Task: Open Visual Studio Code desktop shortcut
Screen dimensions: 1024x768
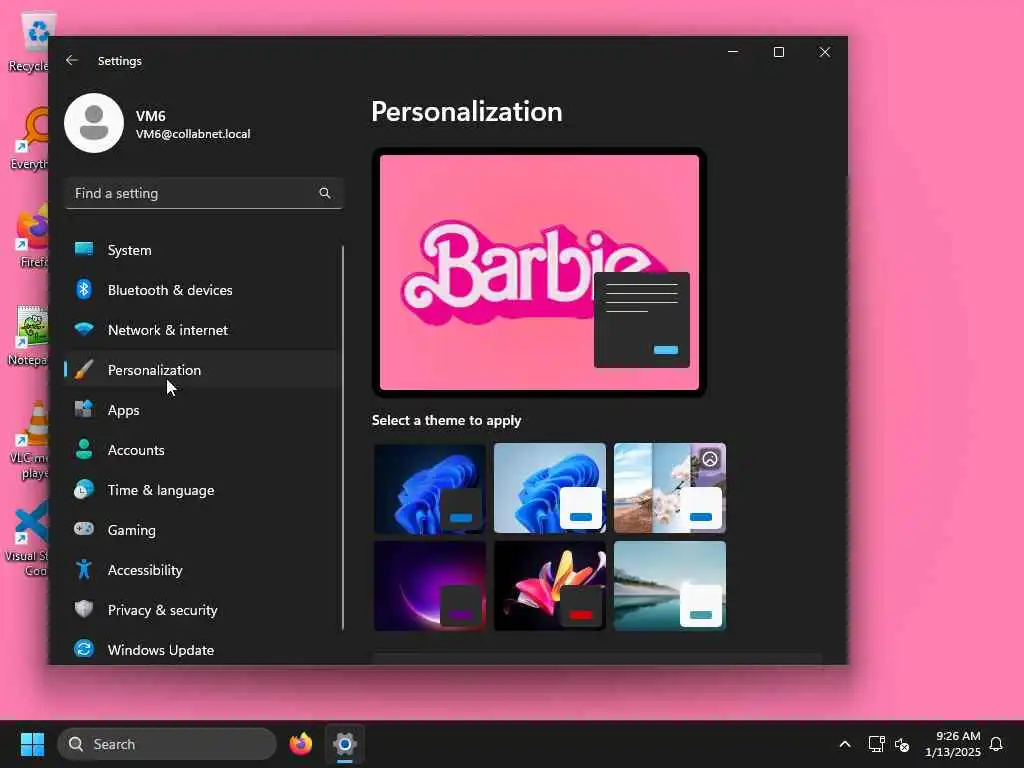Action: point(29,538)
